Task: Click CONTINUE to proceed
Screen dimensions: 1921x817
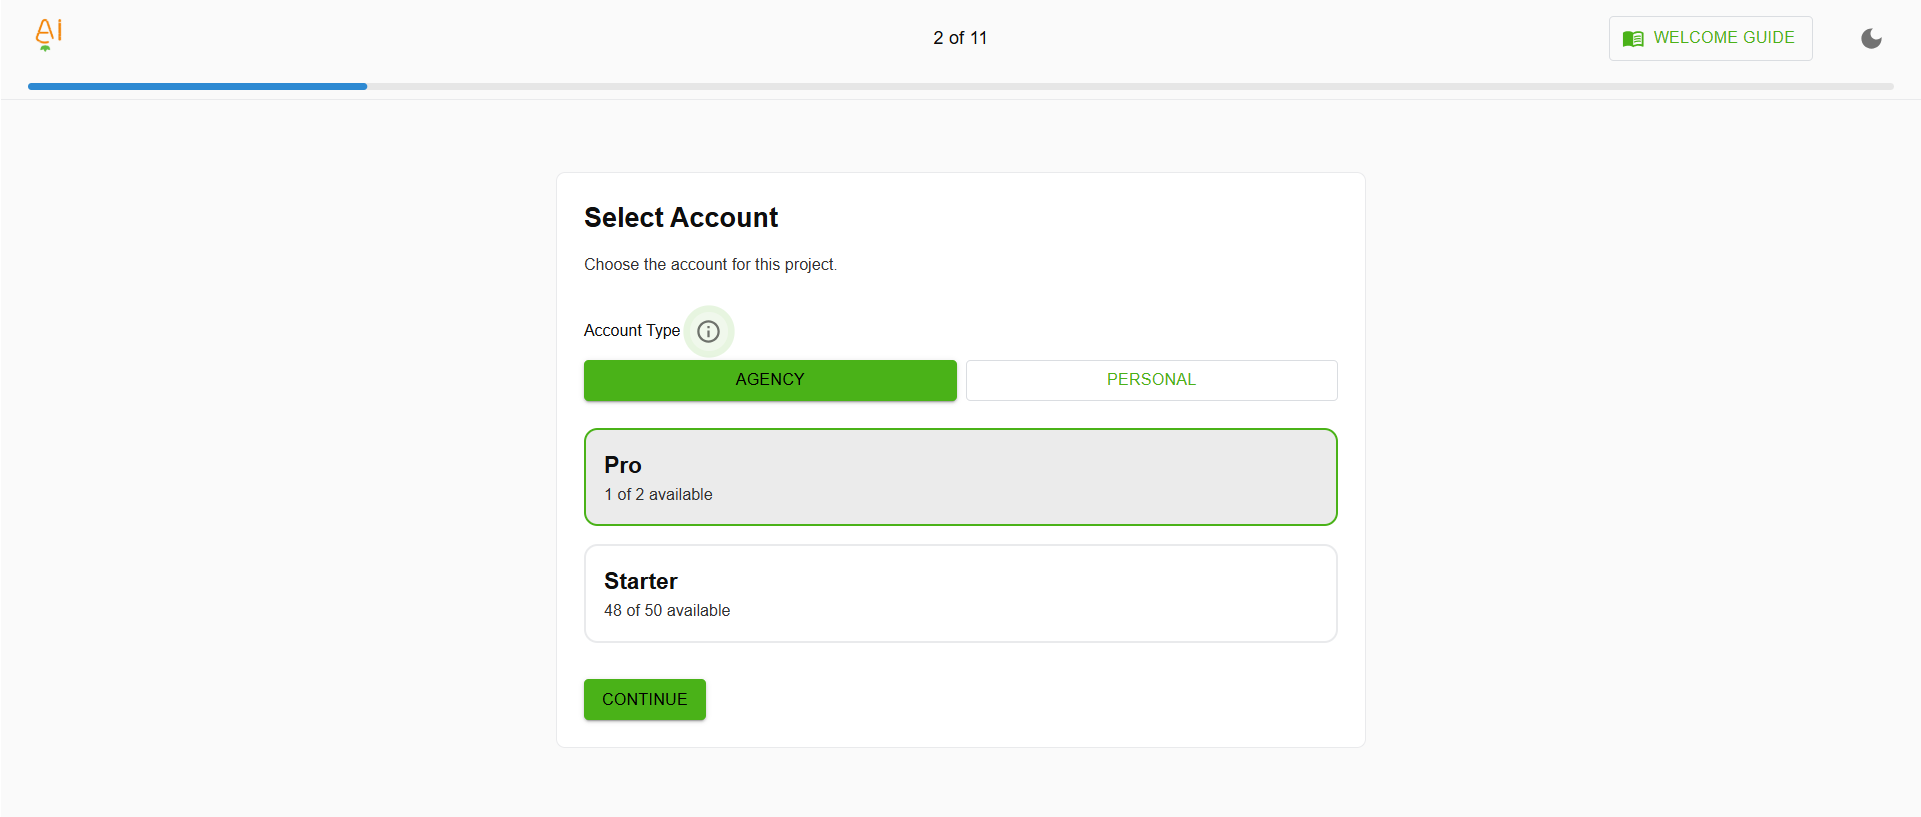Action: [x=644, y=699]
